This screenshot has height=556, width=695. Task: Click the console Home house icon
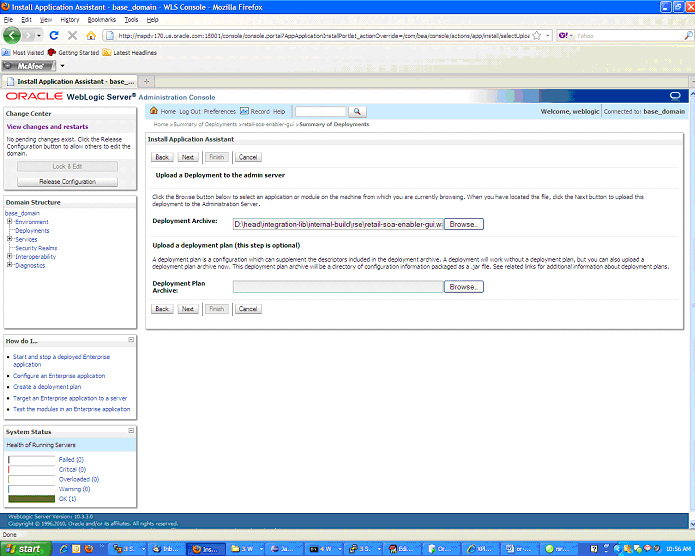click(x=154, y=111)
